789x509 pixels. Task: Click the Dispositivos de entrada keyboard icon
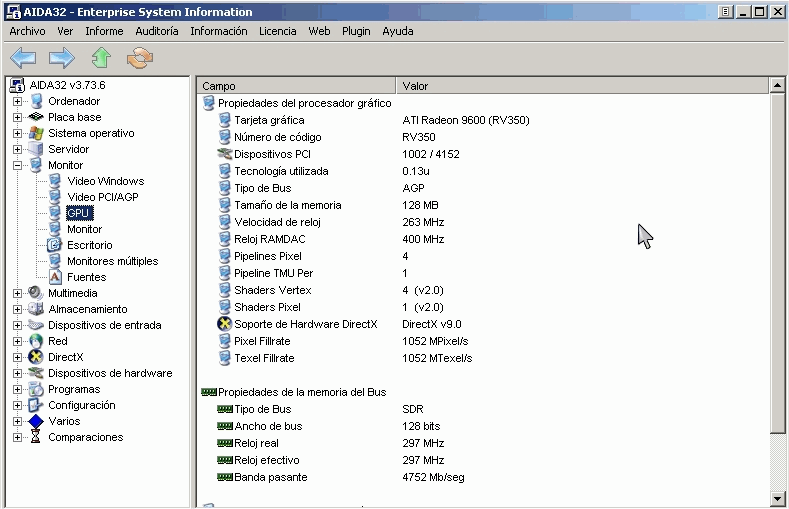point(36,325)
